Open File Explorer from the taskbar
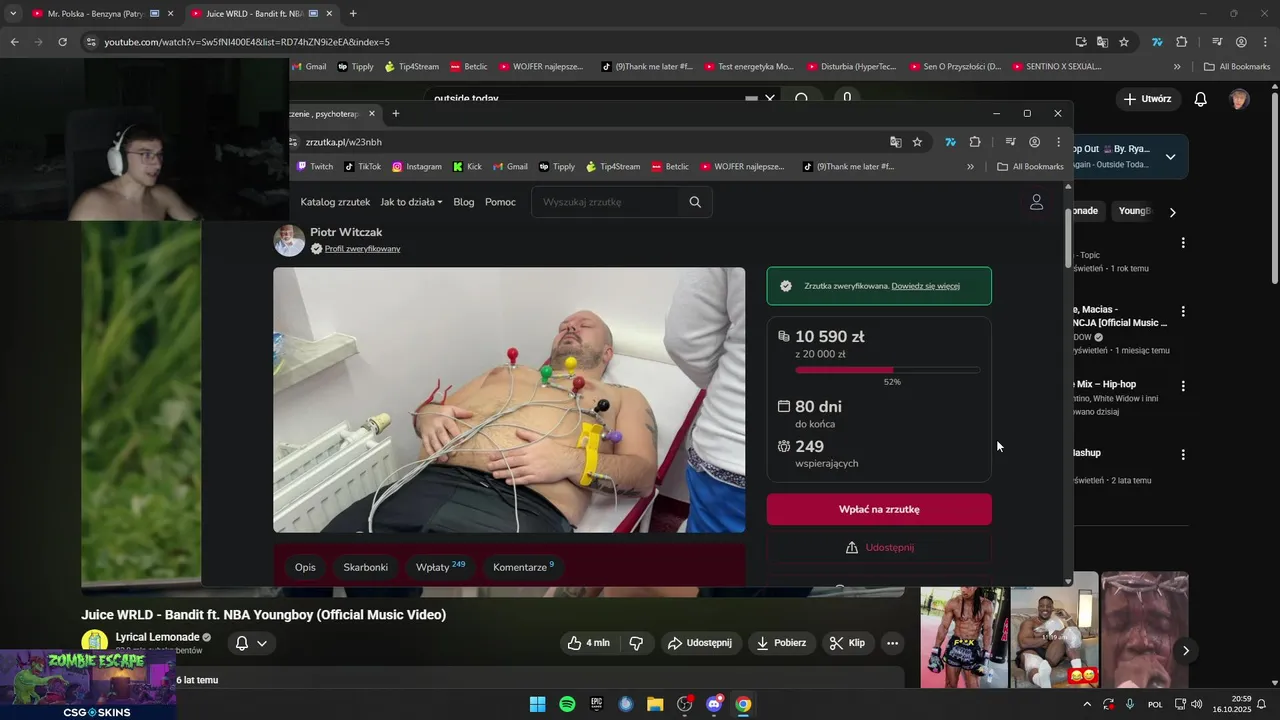The image size is (1280, 720). tap(655, 704)
